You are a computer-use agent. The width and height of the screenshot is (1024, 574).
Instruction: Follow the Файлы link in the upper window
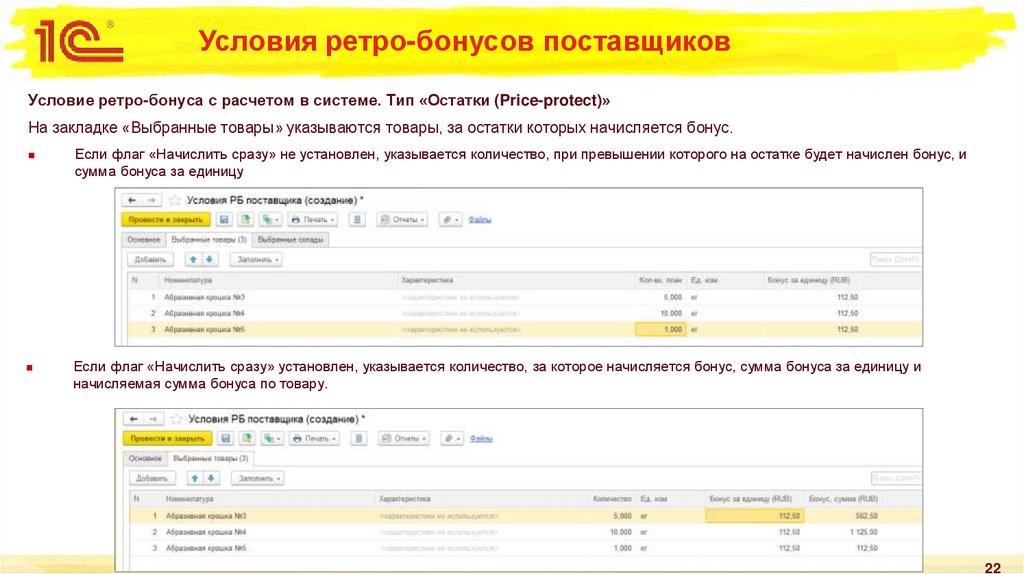tap(479, 220)
